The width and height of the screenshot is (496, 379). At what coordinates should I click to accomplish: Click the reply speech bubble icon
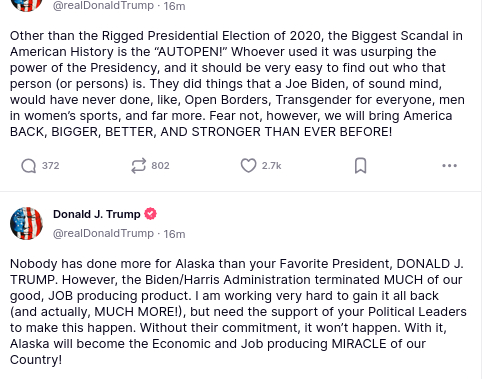[x=29, y=166]
